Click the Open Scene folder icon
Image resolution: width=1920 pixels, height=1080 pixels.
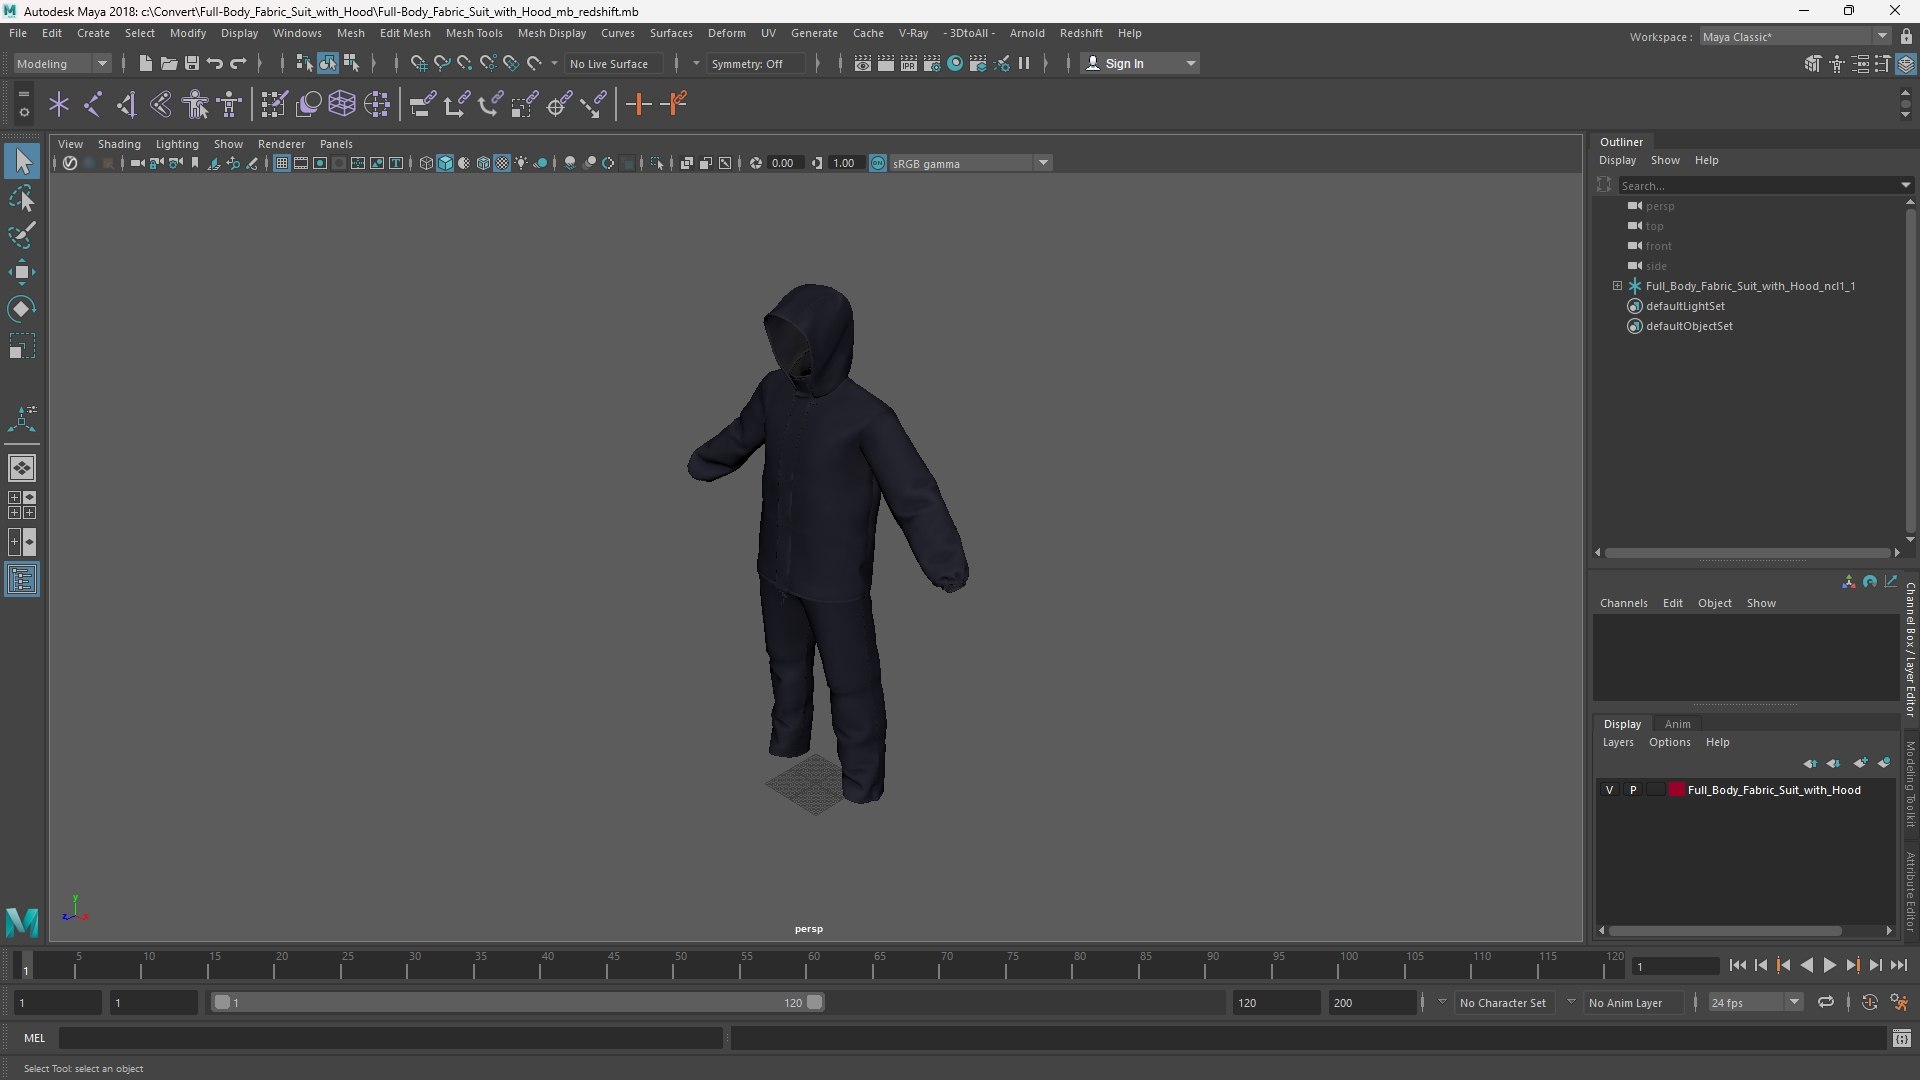[x=168, y=63]
